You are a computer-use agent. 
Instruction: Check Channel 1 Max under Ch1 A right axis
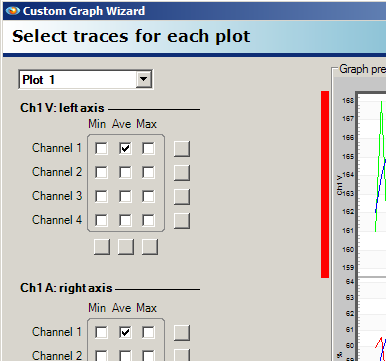coord(148,332)
